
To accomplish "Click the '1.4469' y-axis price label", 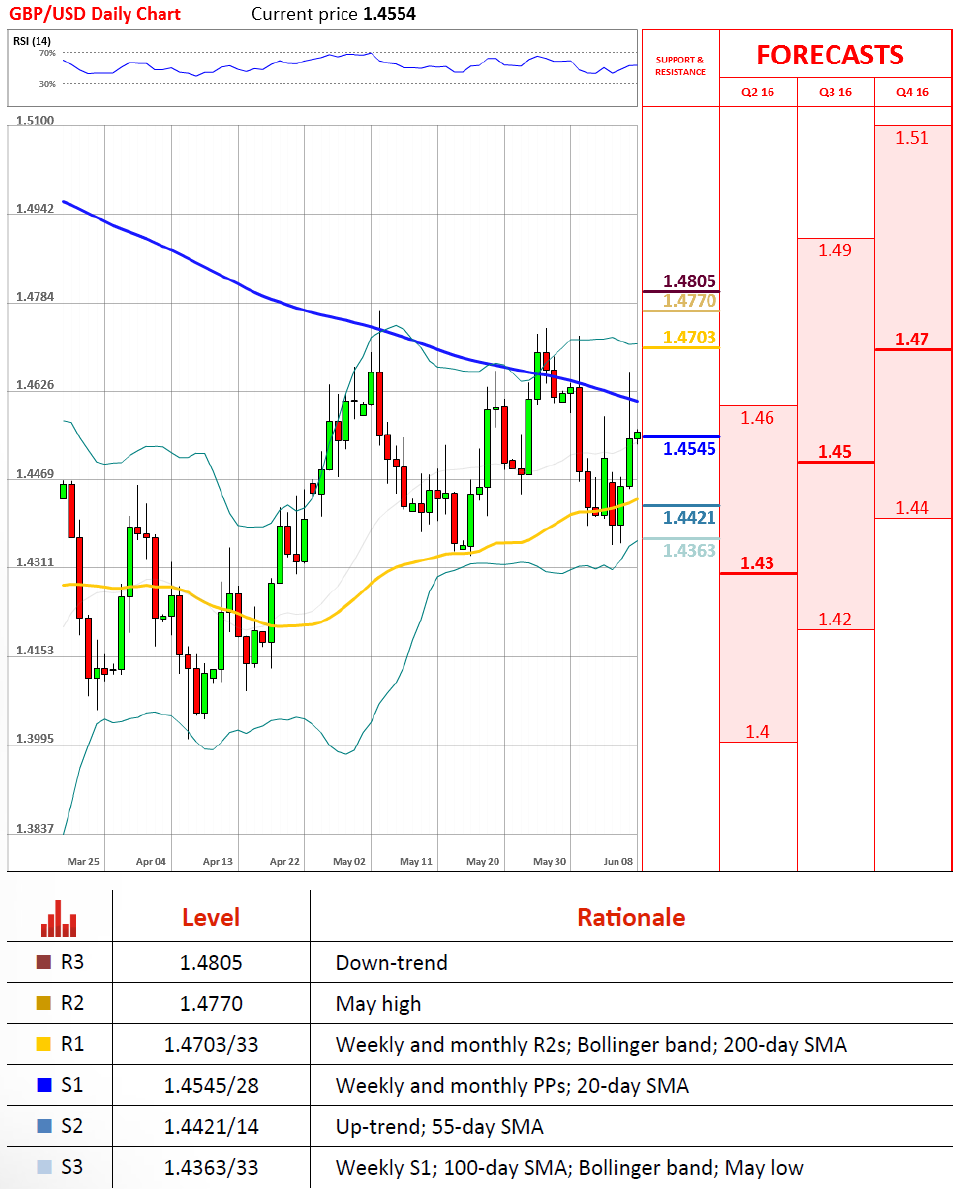I will click(35, 474).
